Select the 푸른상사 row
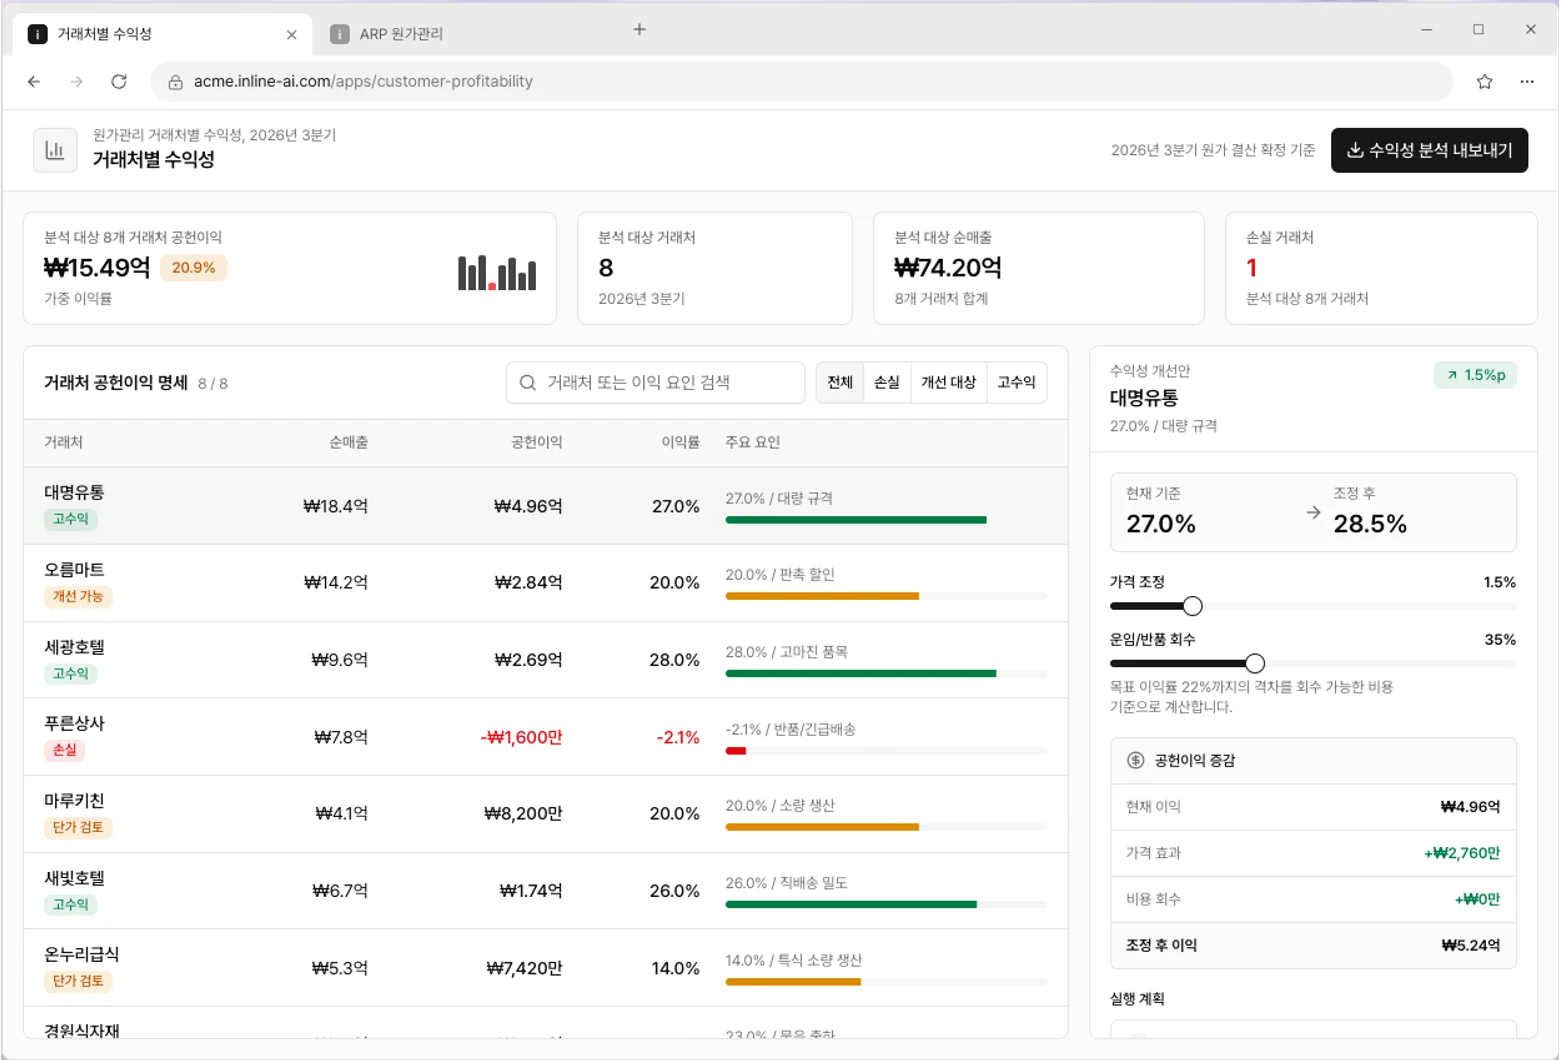Viewport: 1560px width, 1060px height. click(546, 737)
